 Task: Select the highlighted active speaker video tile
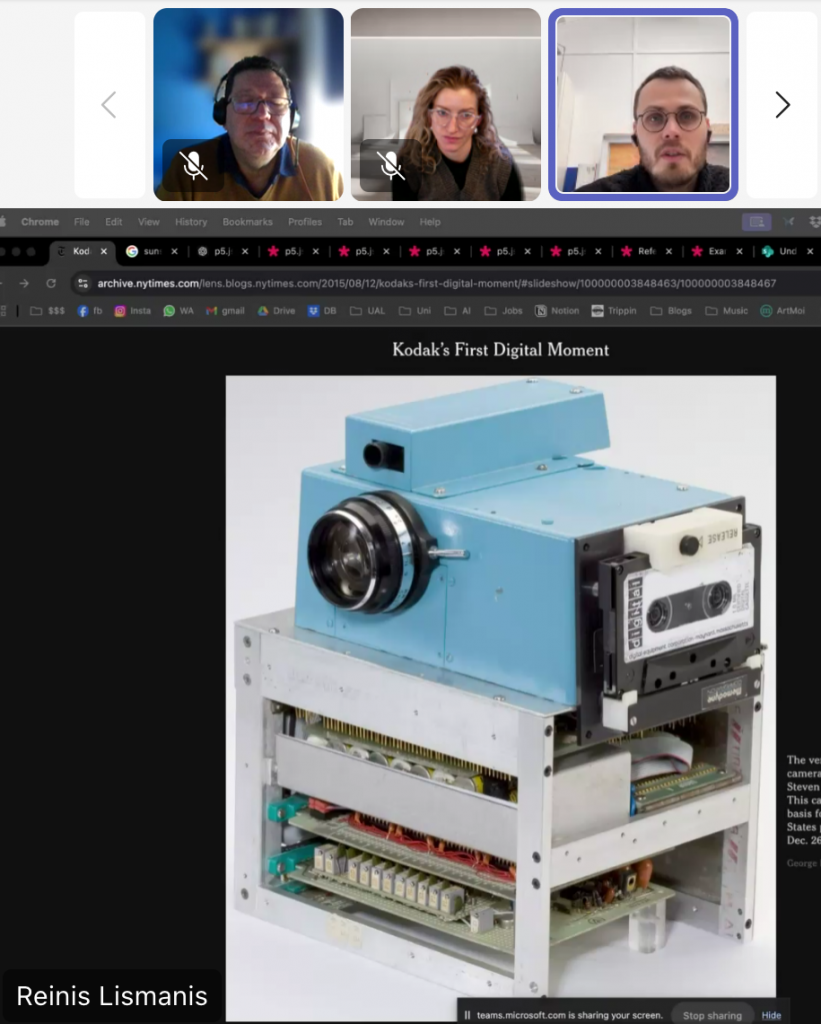click(642, 105)
